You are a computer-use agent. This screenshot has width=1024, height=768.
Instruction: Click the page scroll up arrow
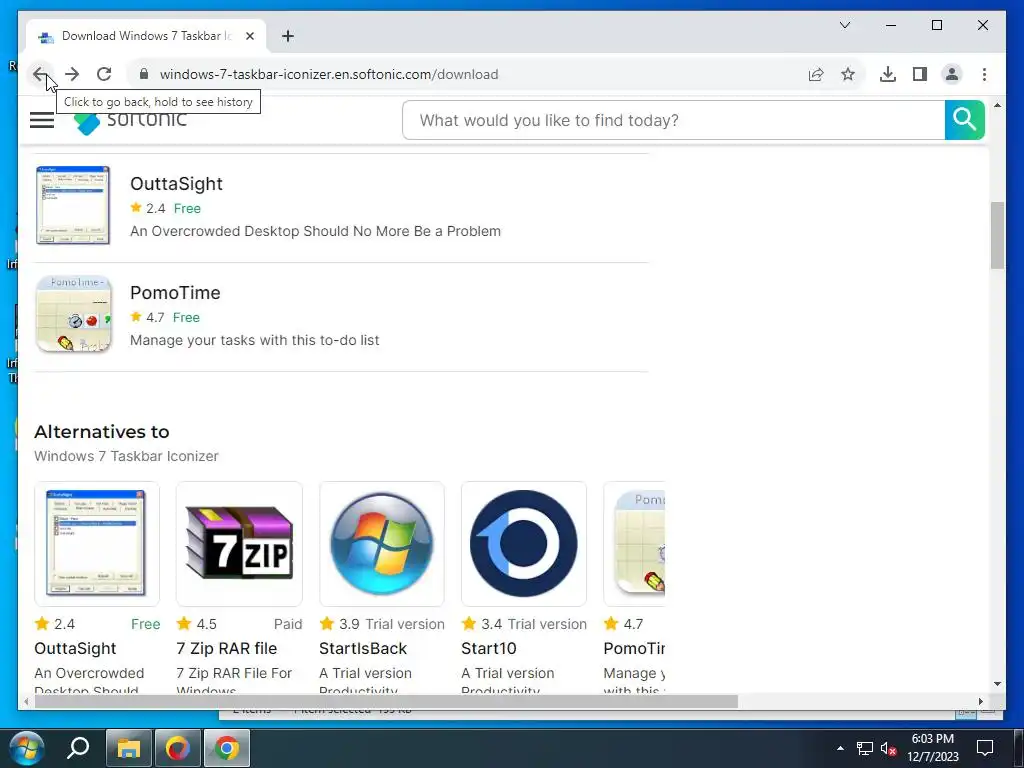coord(997,105)
